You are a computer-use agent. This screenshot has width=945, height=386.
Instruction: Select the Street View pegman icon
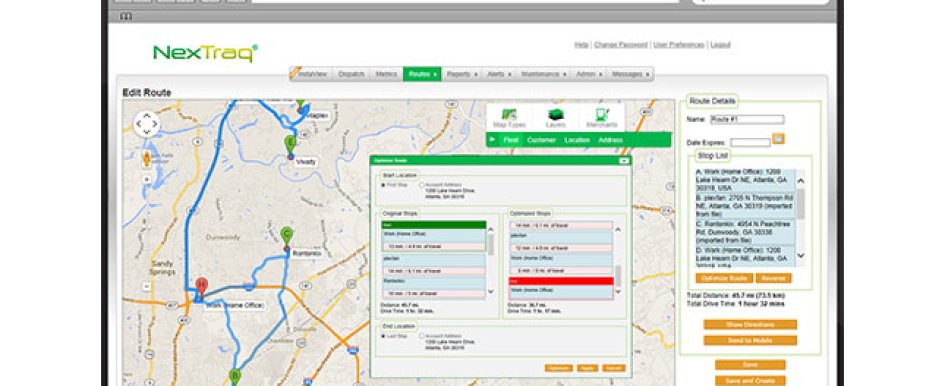(x=146, y=160)
